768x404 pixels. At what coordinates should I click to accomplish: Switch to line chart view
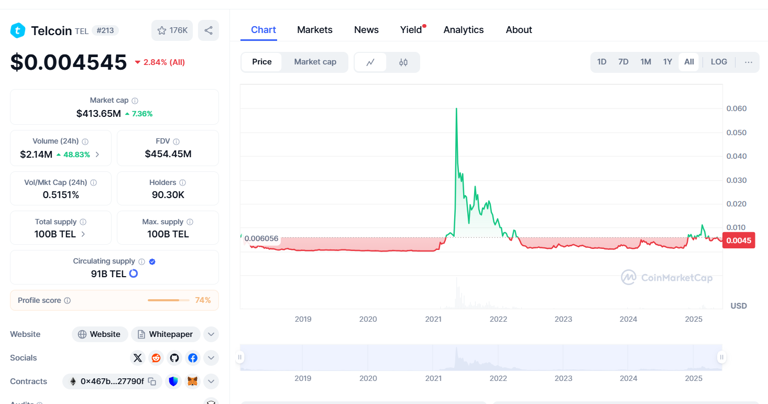(370, 62)
